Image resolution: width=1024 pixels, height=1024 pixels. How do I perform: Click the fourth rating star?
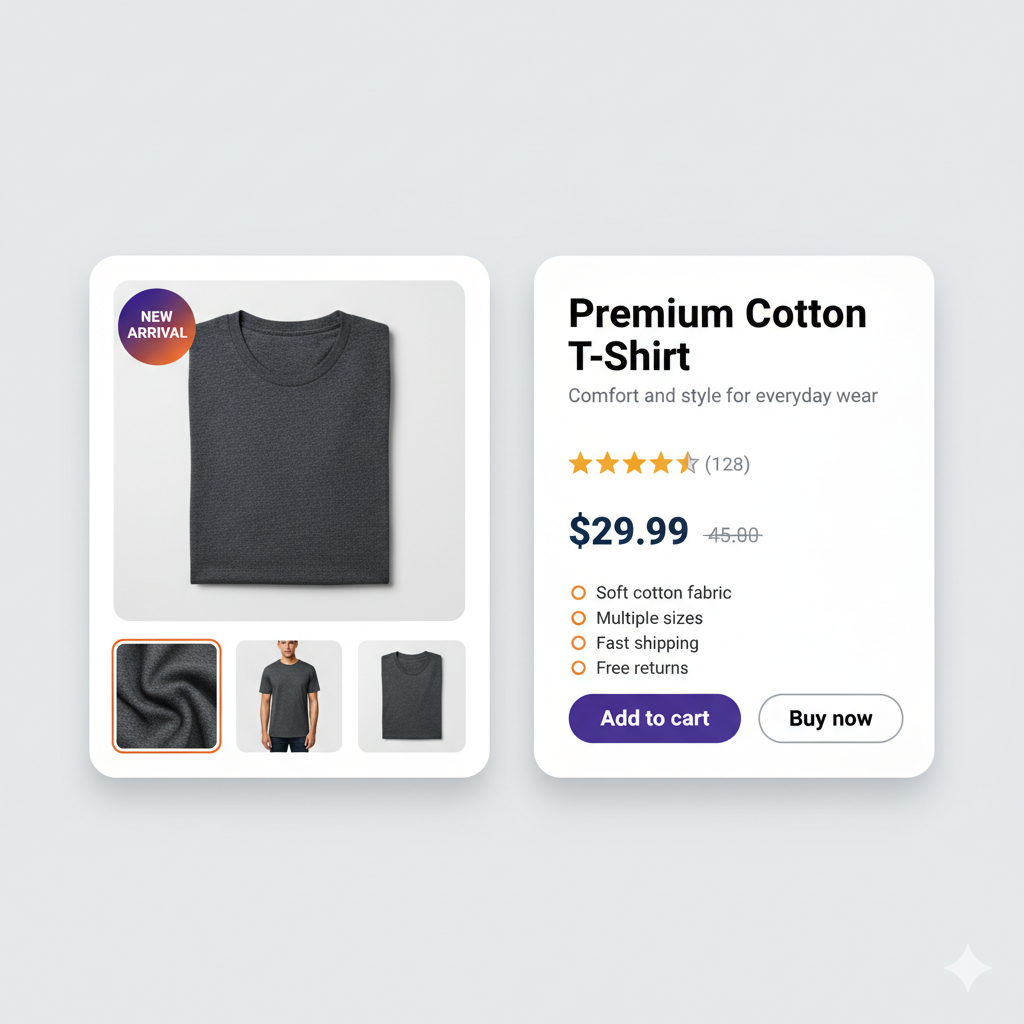[x=661, y=463]
